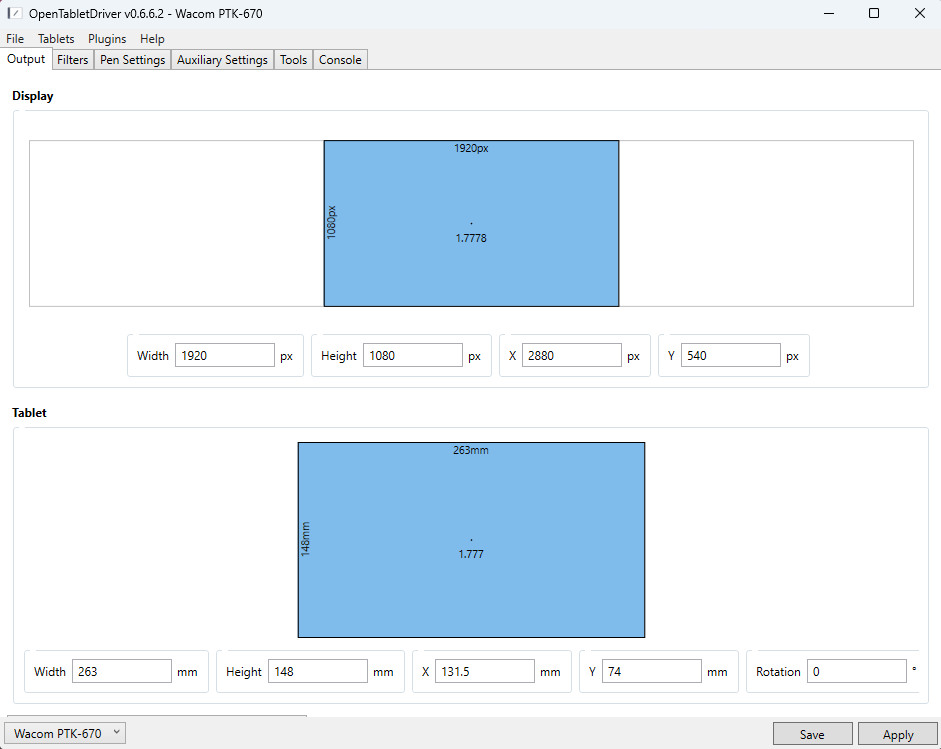The height and width of the screenshot is (749, 941).
Task: Open the Help menu
Action: point(152,39)
